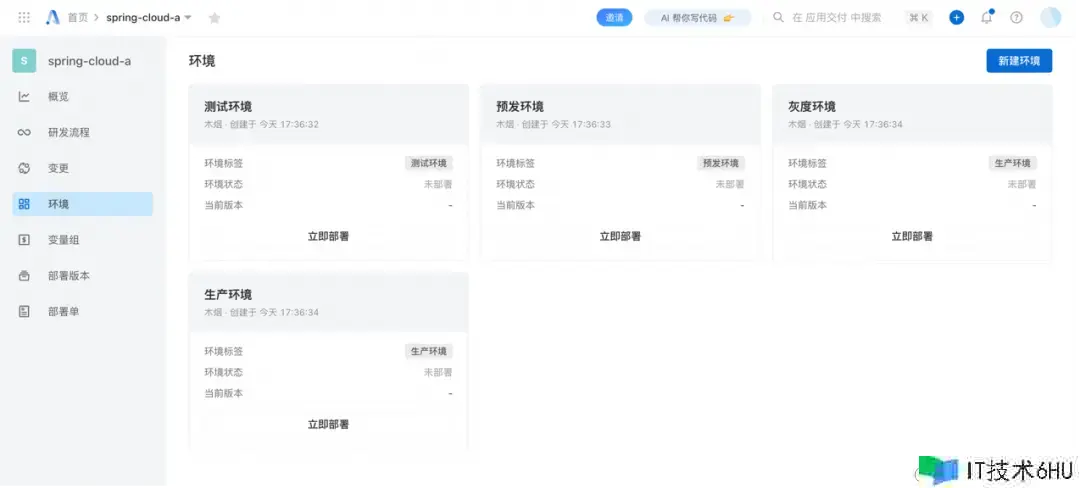Click the 首页 breadcrumb link
Screen dimensions: 1080x489
click(x=77, y=18)
